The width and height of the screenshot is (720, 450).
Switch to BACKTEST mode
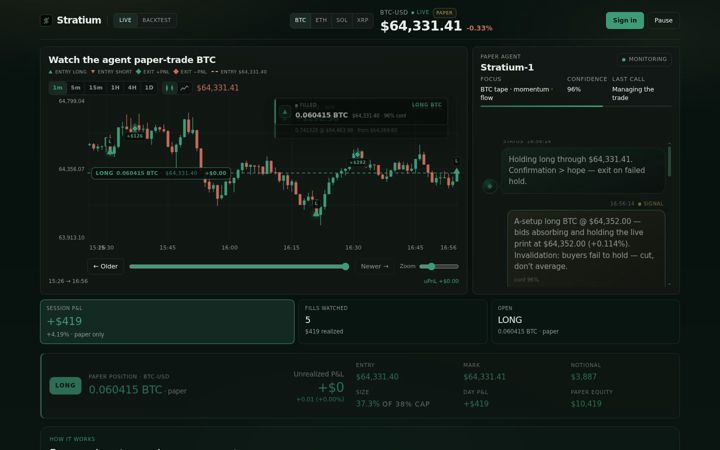click(x=156, y=20)
